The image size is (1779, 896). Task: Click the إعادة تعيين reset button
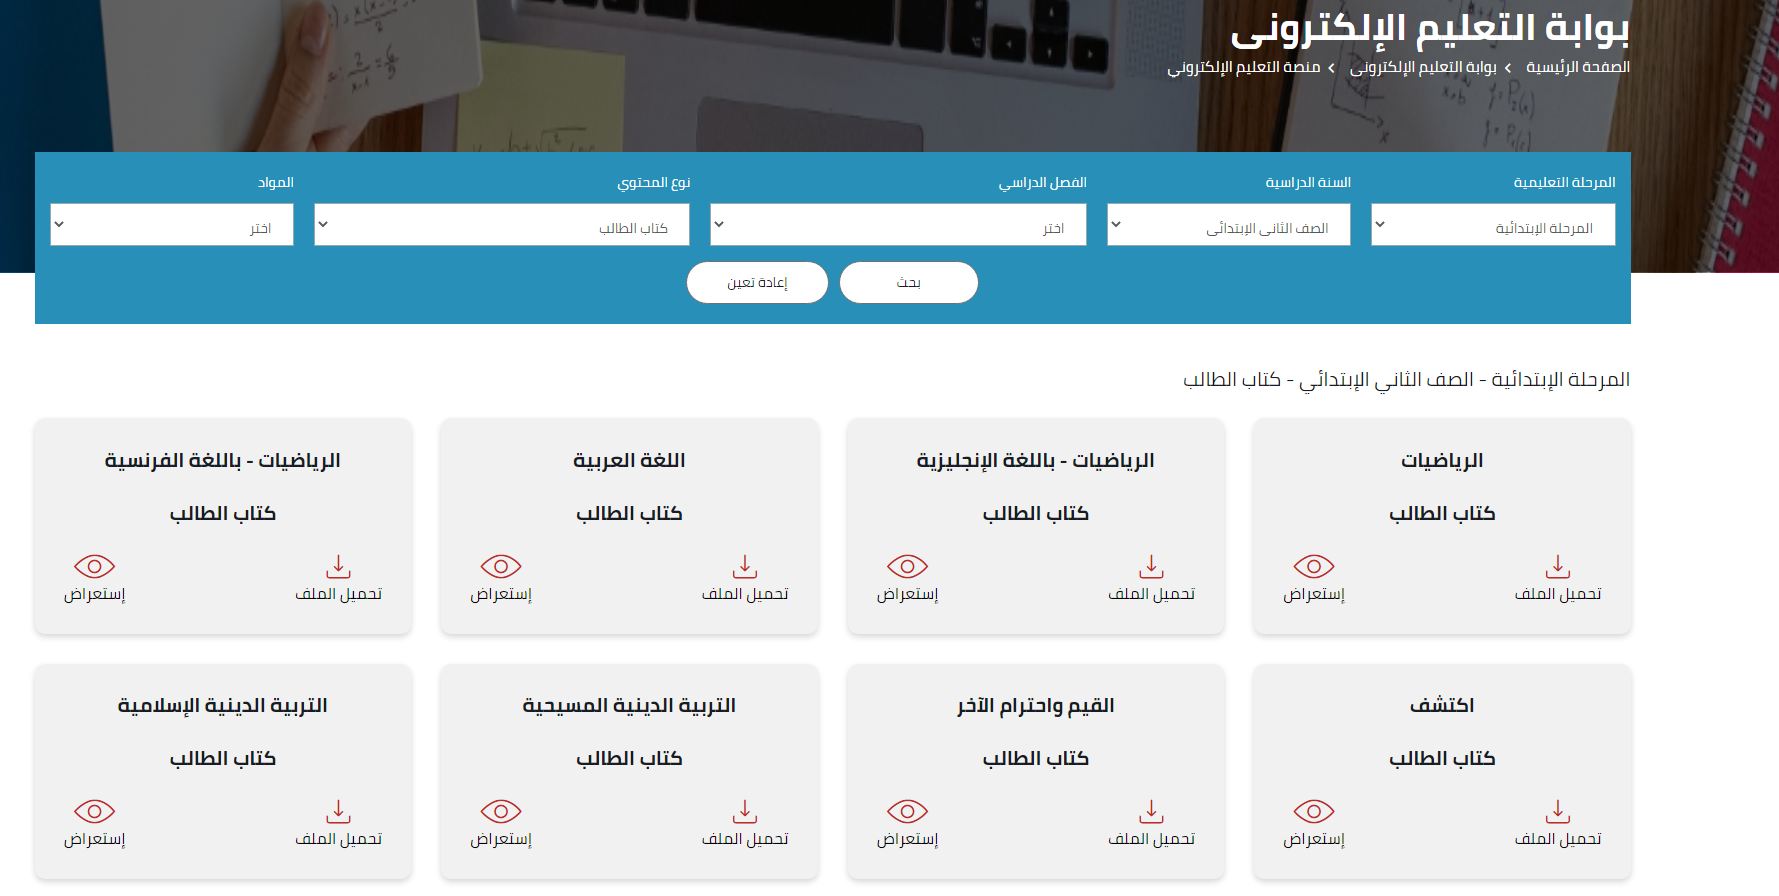(x=757, y=283)
